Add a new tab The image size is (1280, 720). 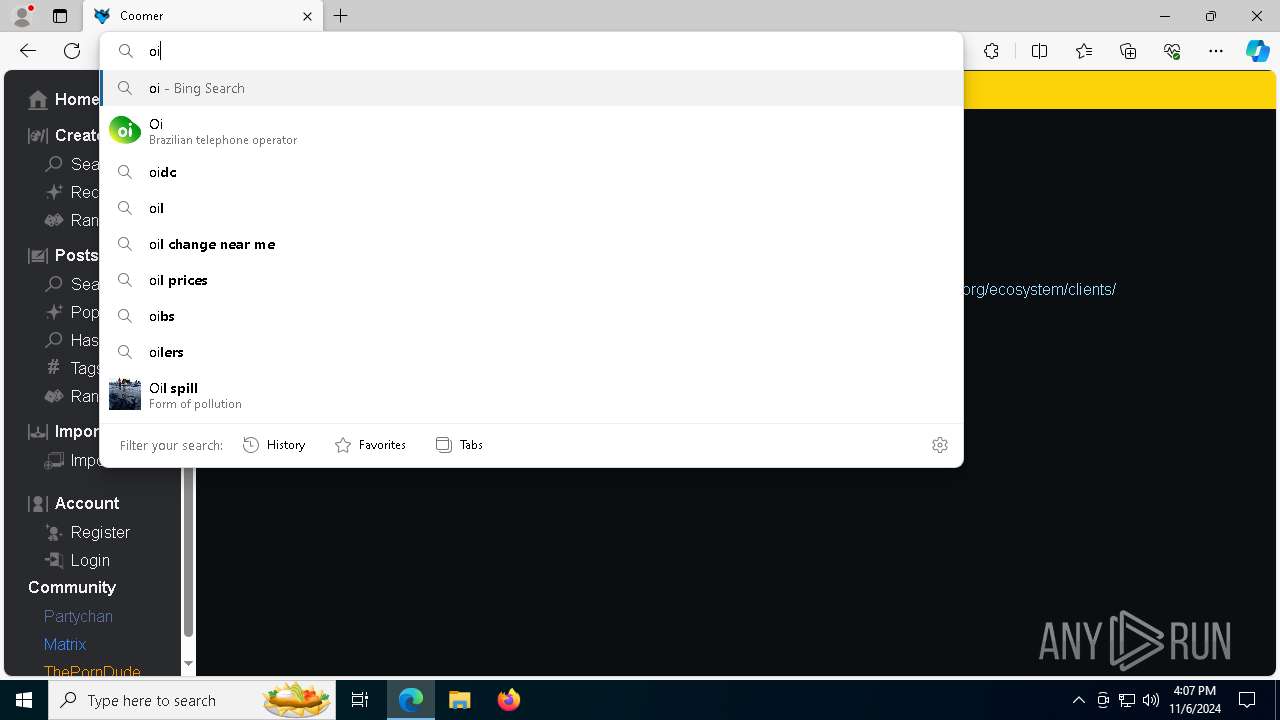click(x=341, y=16)
